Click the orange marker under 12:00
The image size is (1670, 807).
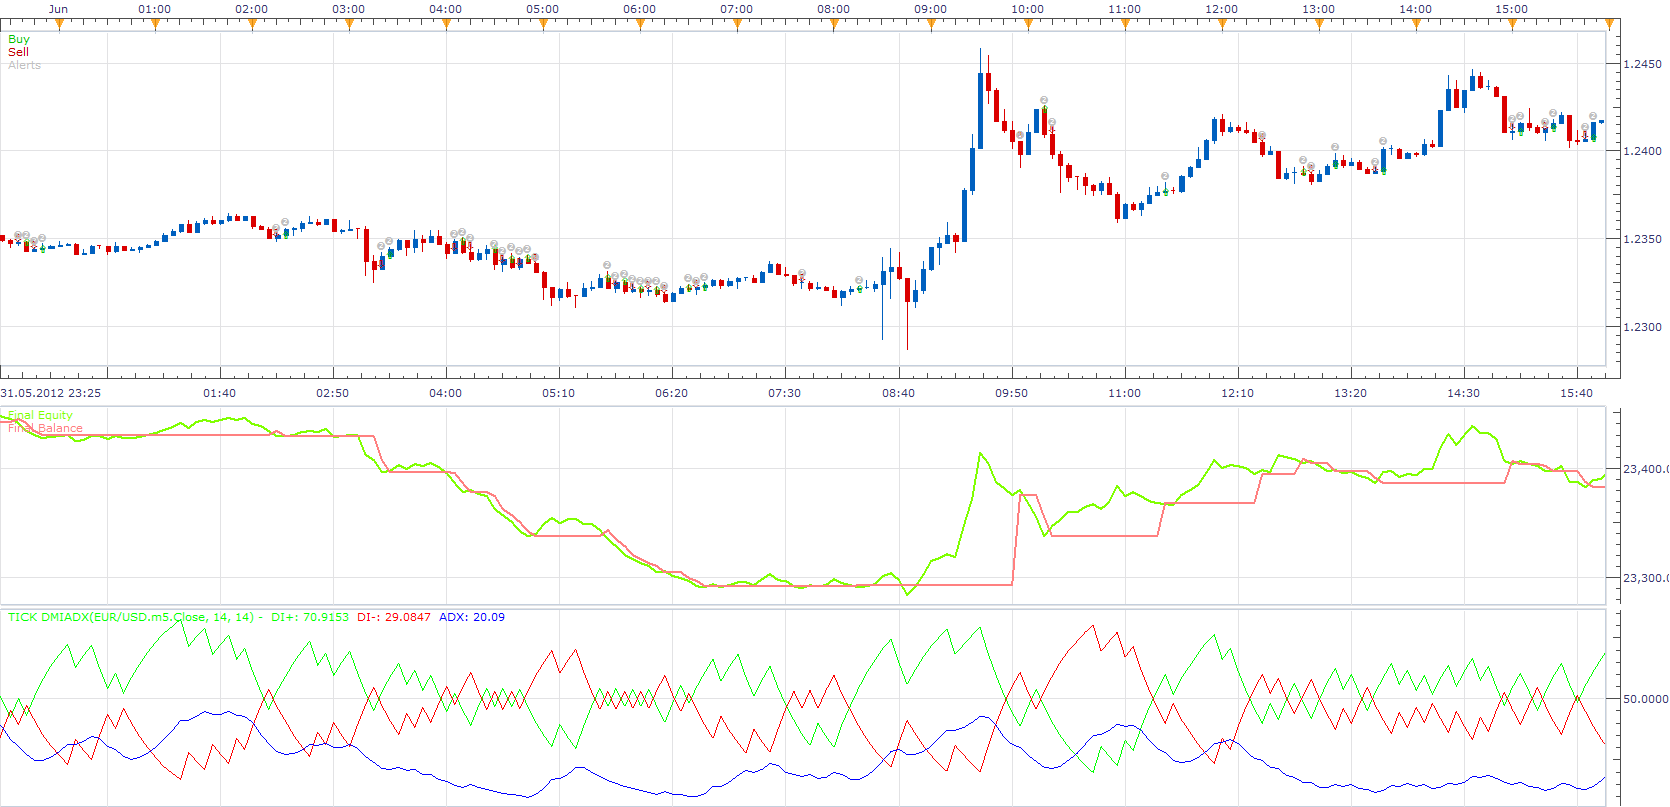1222,25
